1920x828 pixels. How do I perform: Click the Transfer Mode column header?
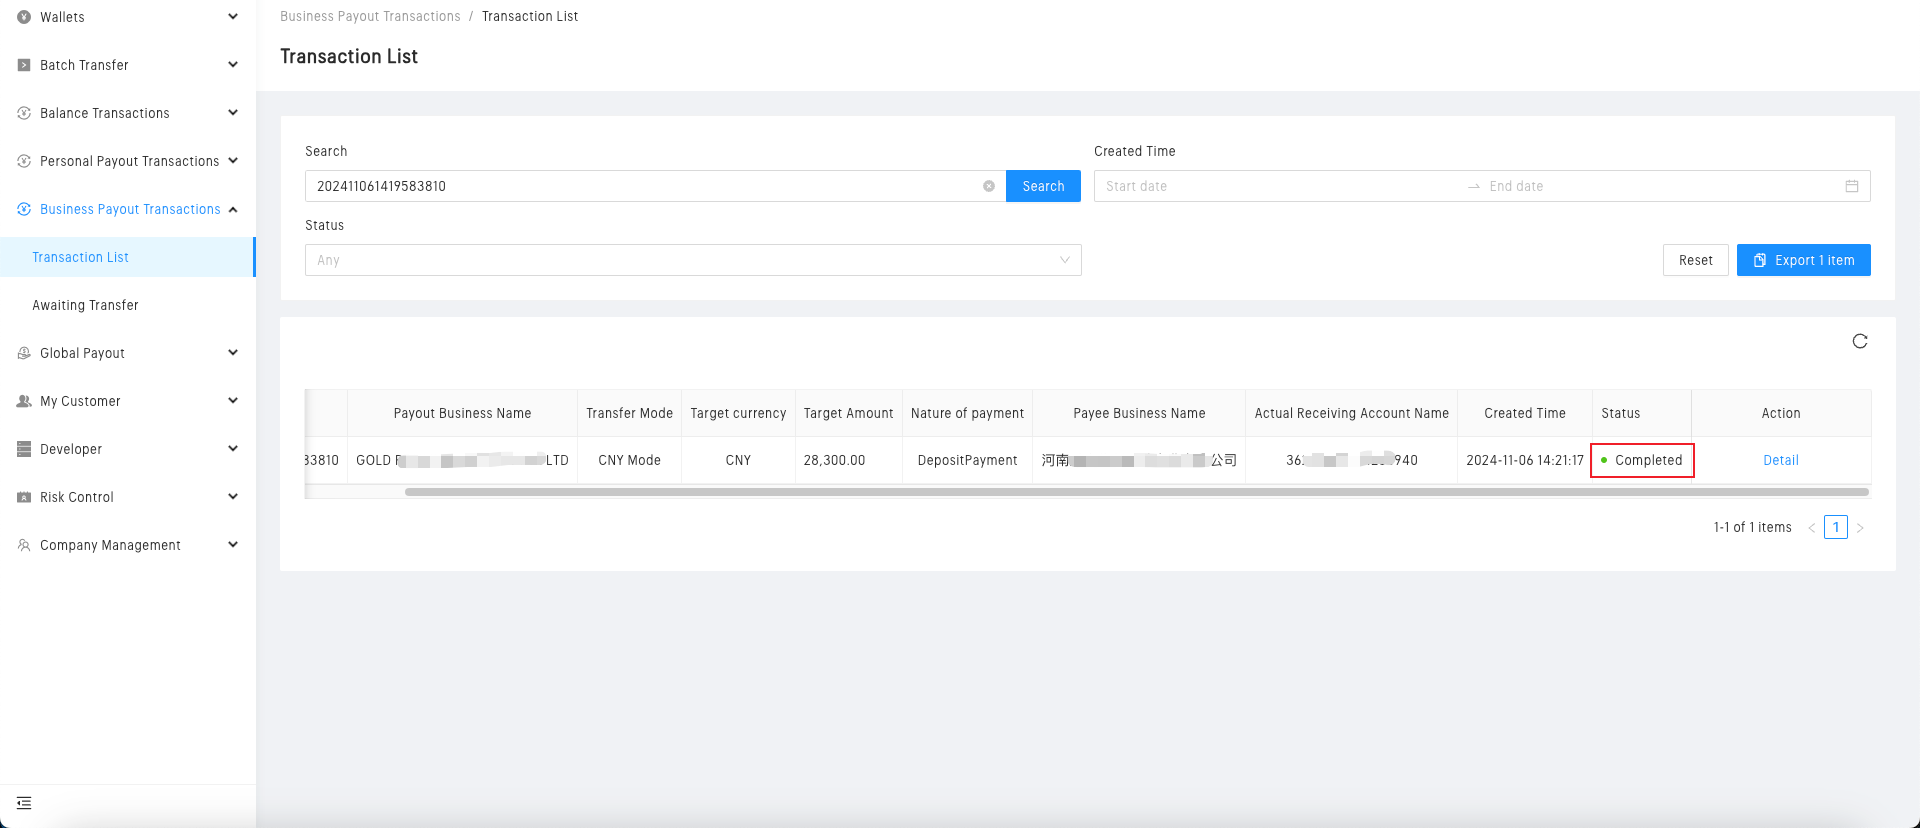tap(629, 413)
